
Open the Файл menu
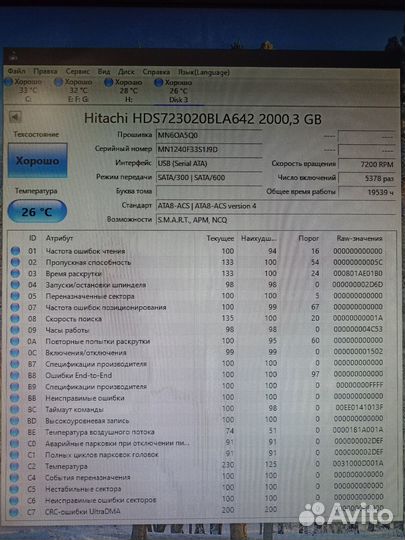(x=16, y=71)
